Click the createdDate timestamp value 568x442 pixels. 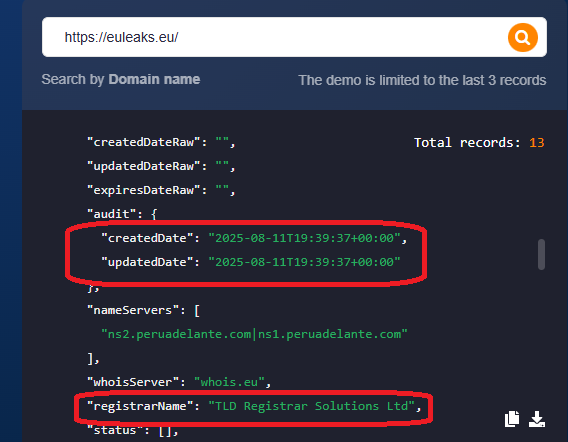[x=304, y=238]
